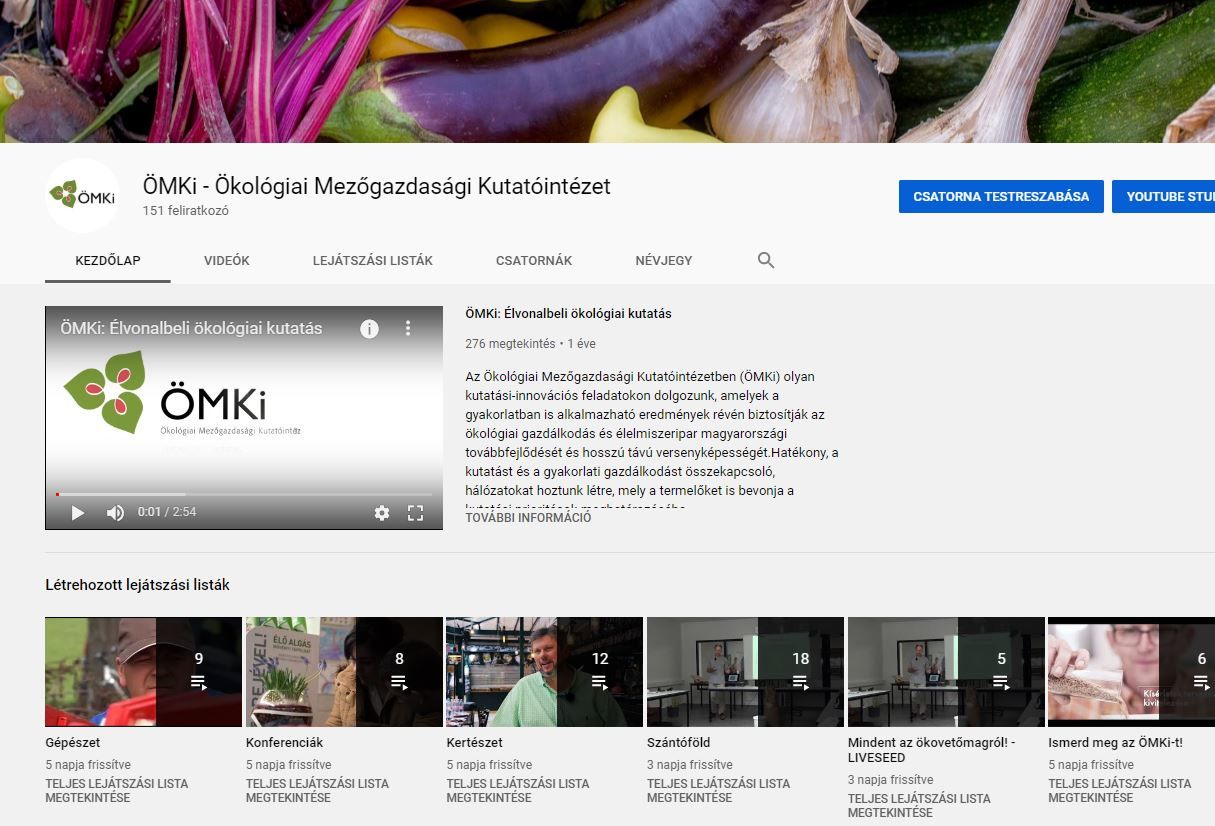The height and width of the screenshot is (826, 1215).
Task: Click the featured video title link
Action: point(568,314)
